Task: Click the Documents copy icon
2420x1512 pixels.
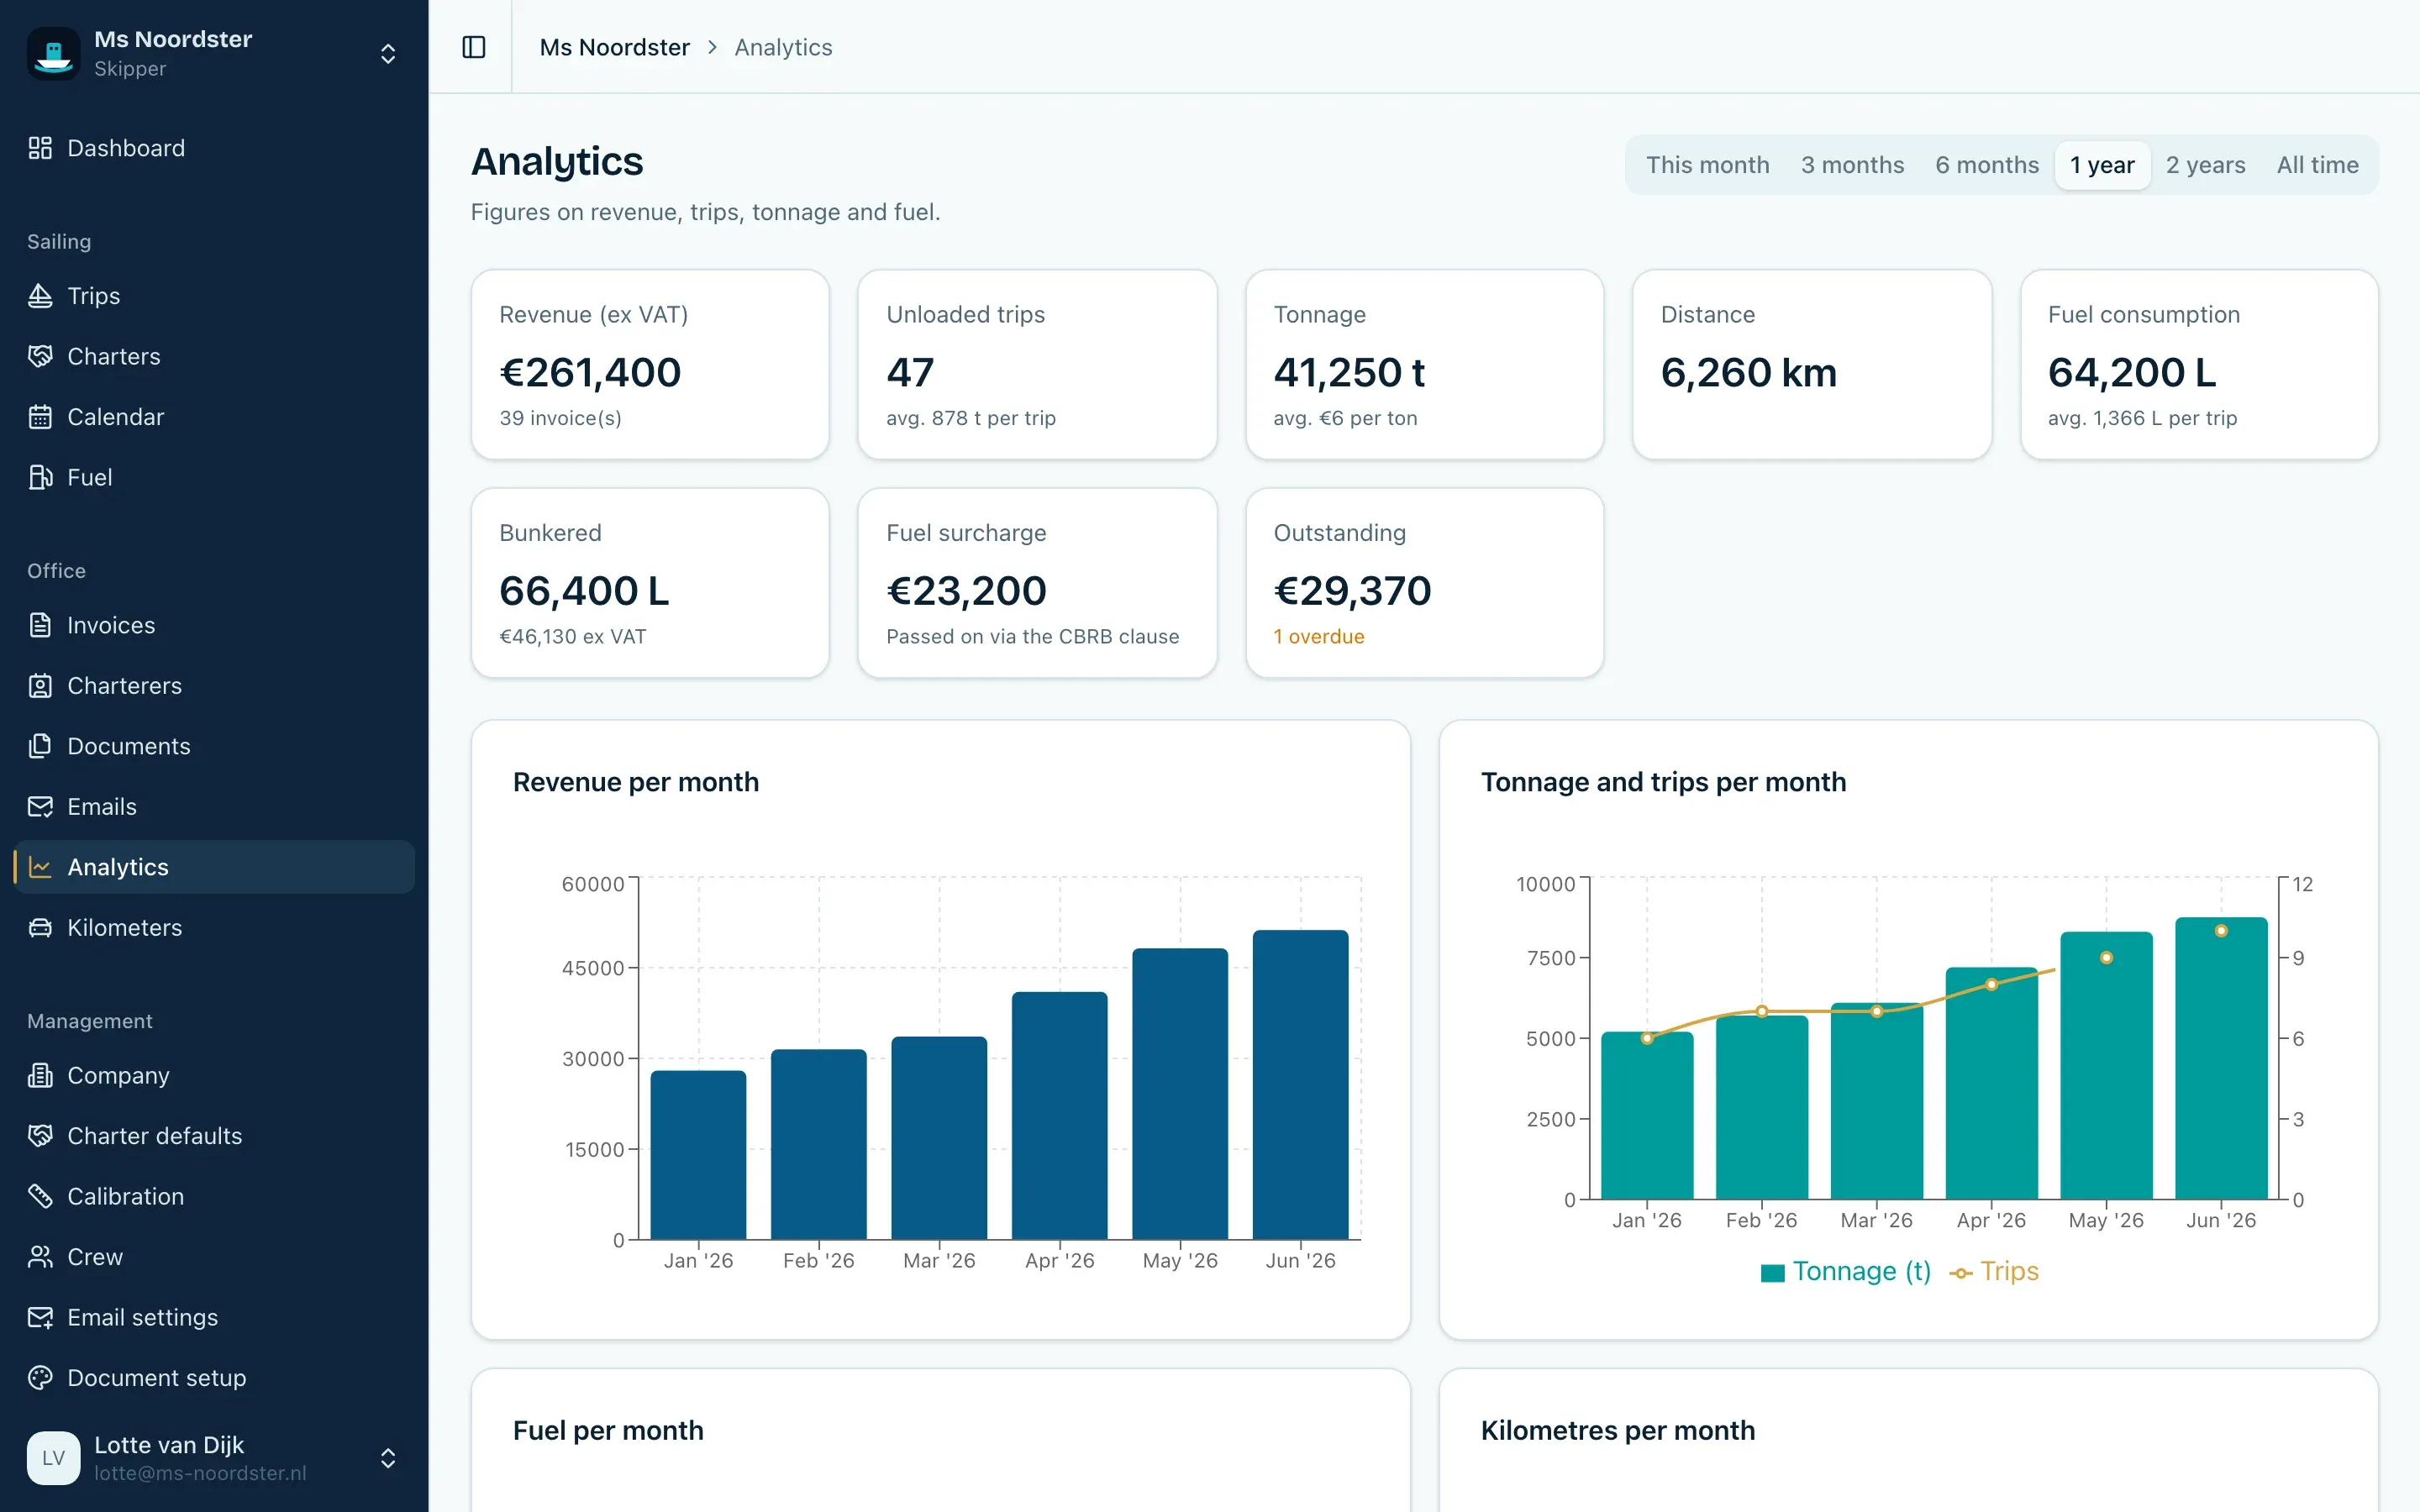Action: (x=40, y=746)
